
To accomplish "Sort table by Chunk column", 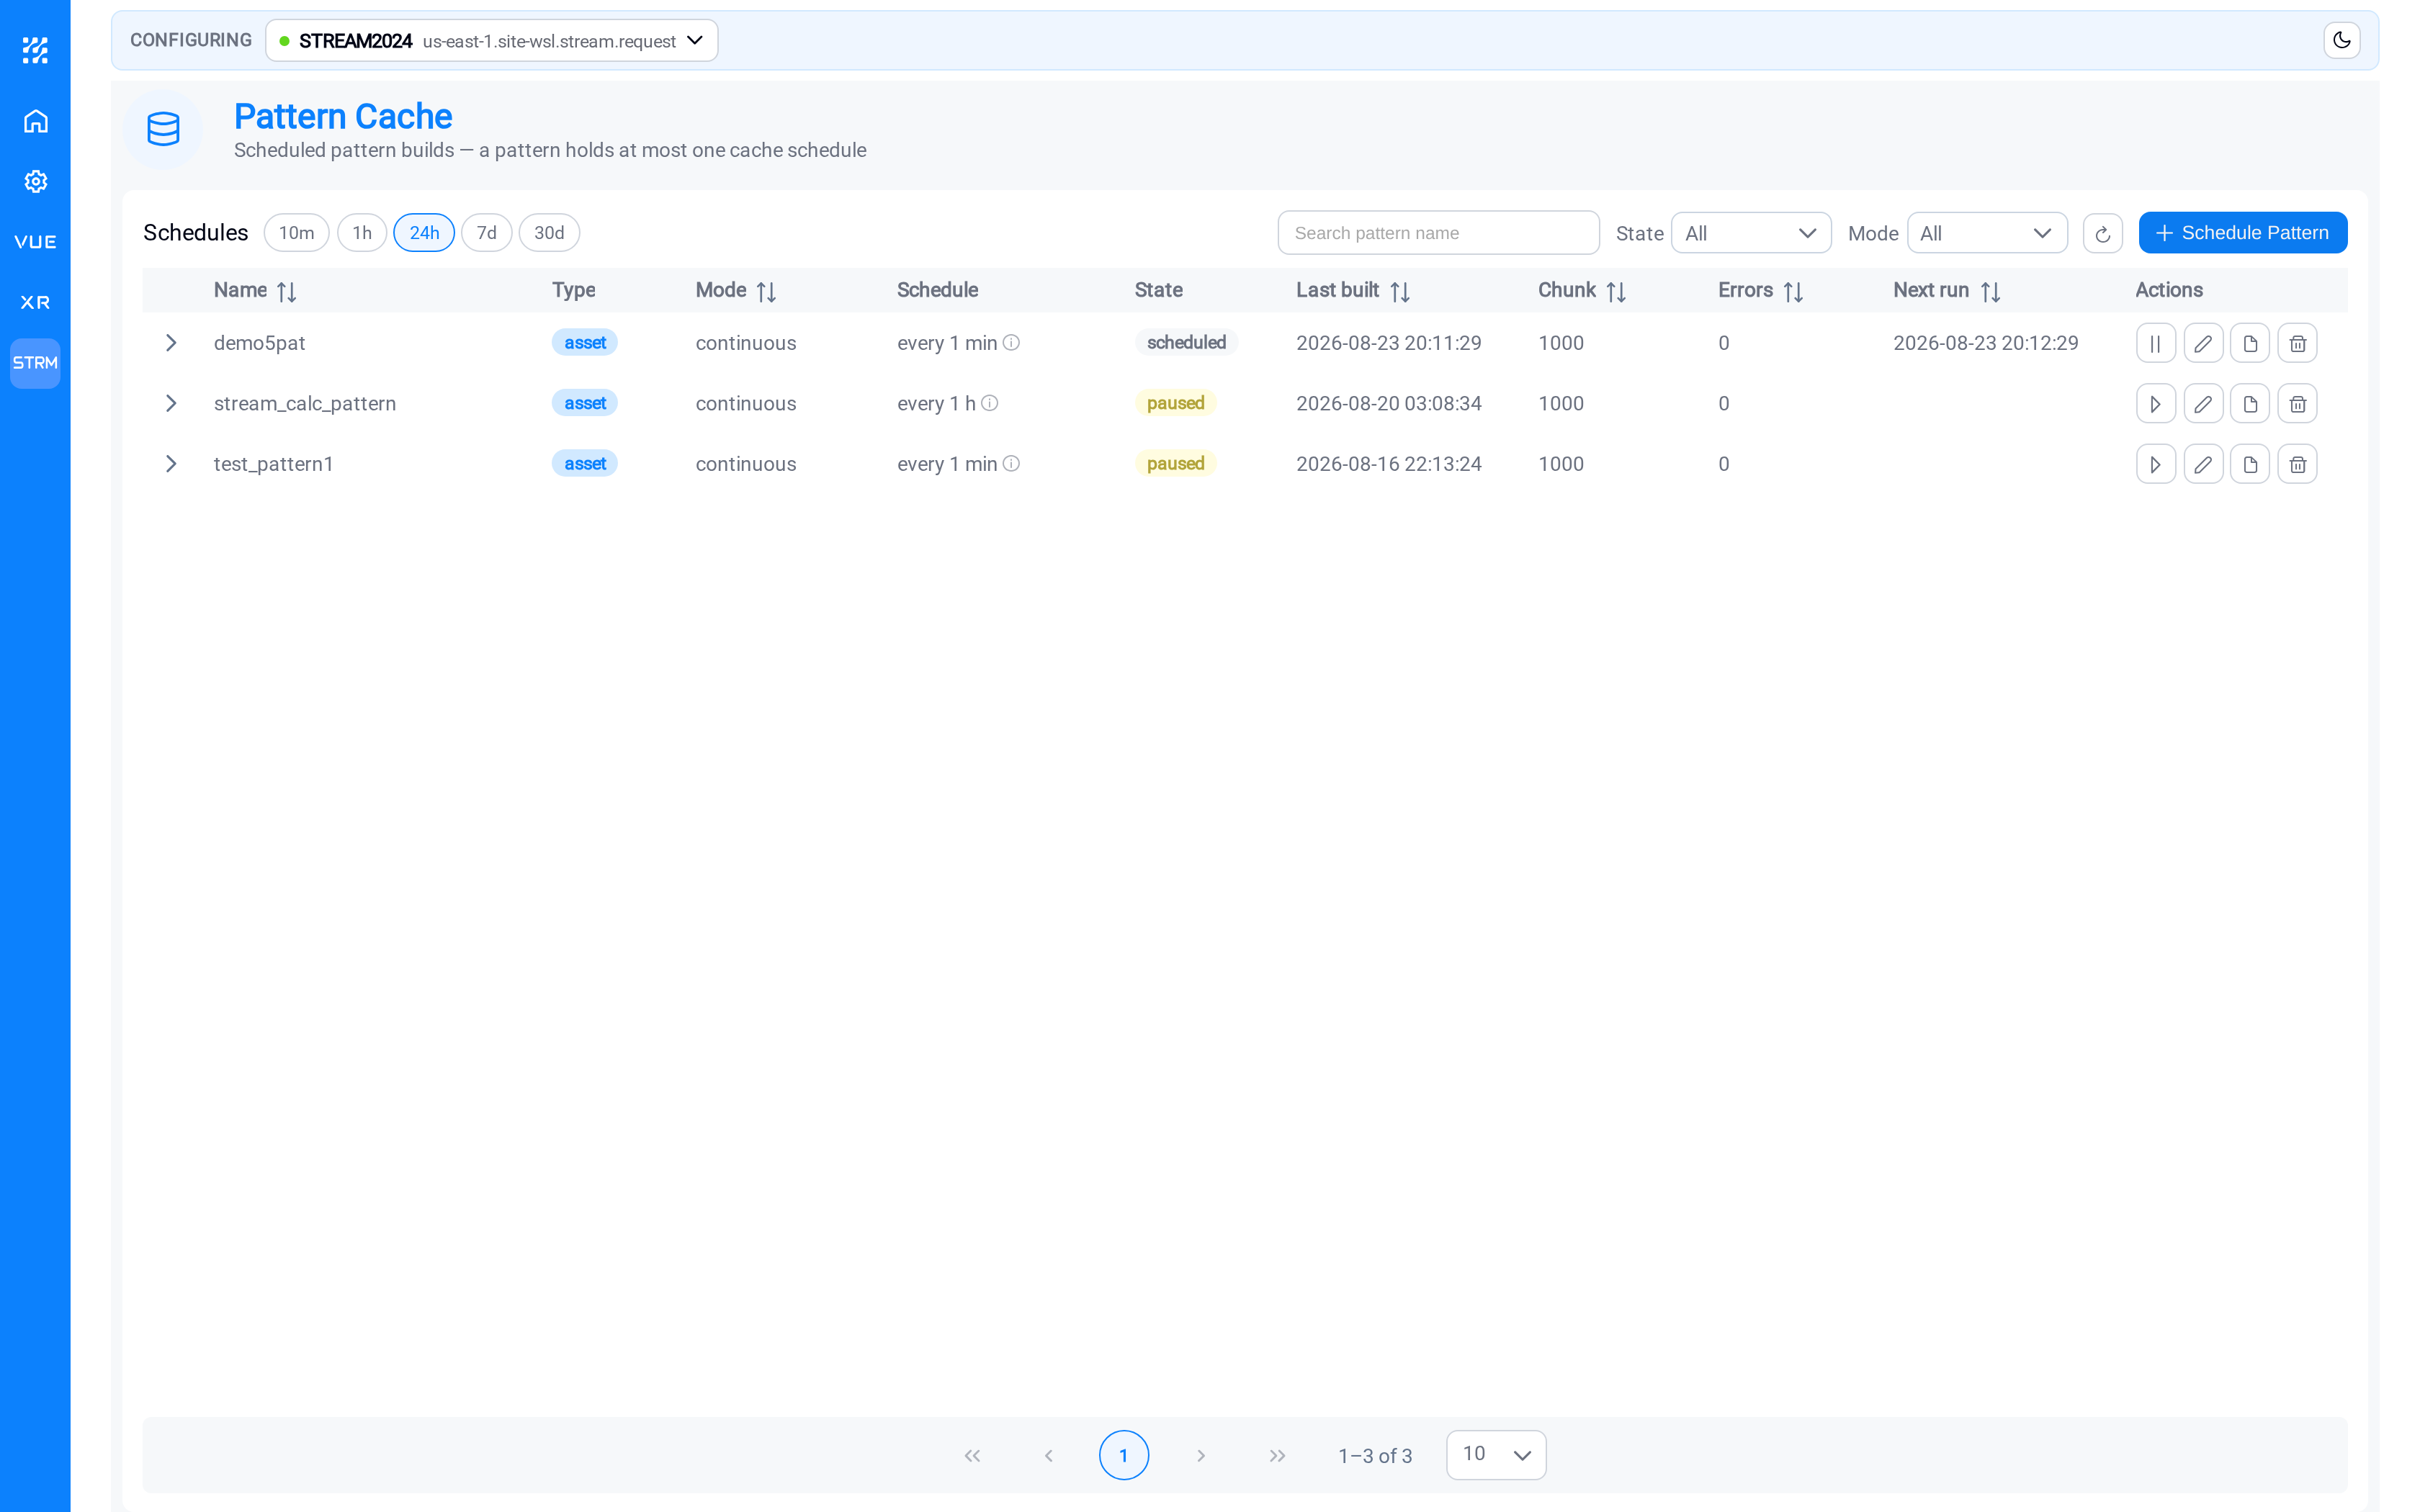I will [x=1615, y=291].
